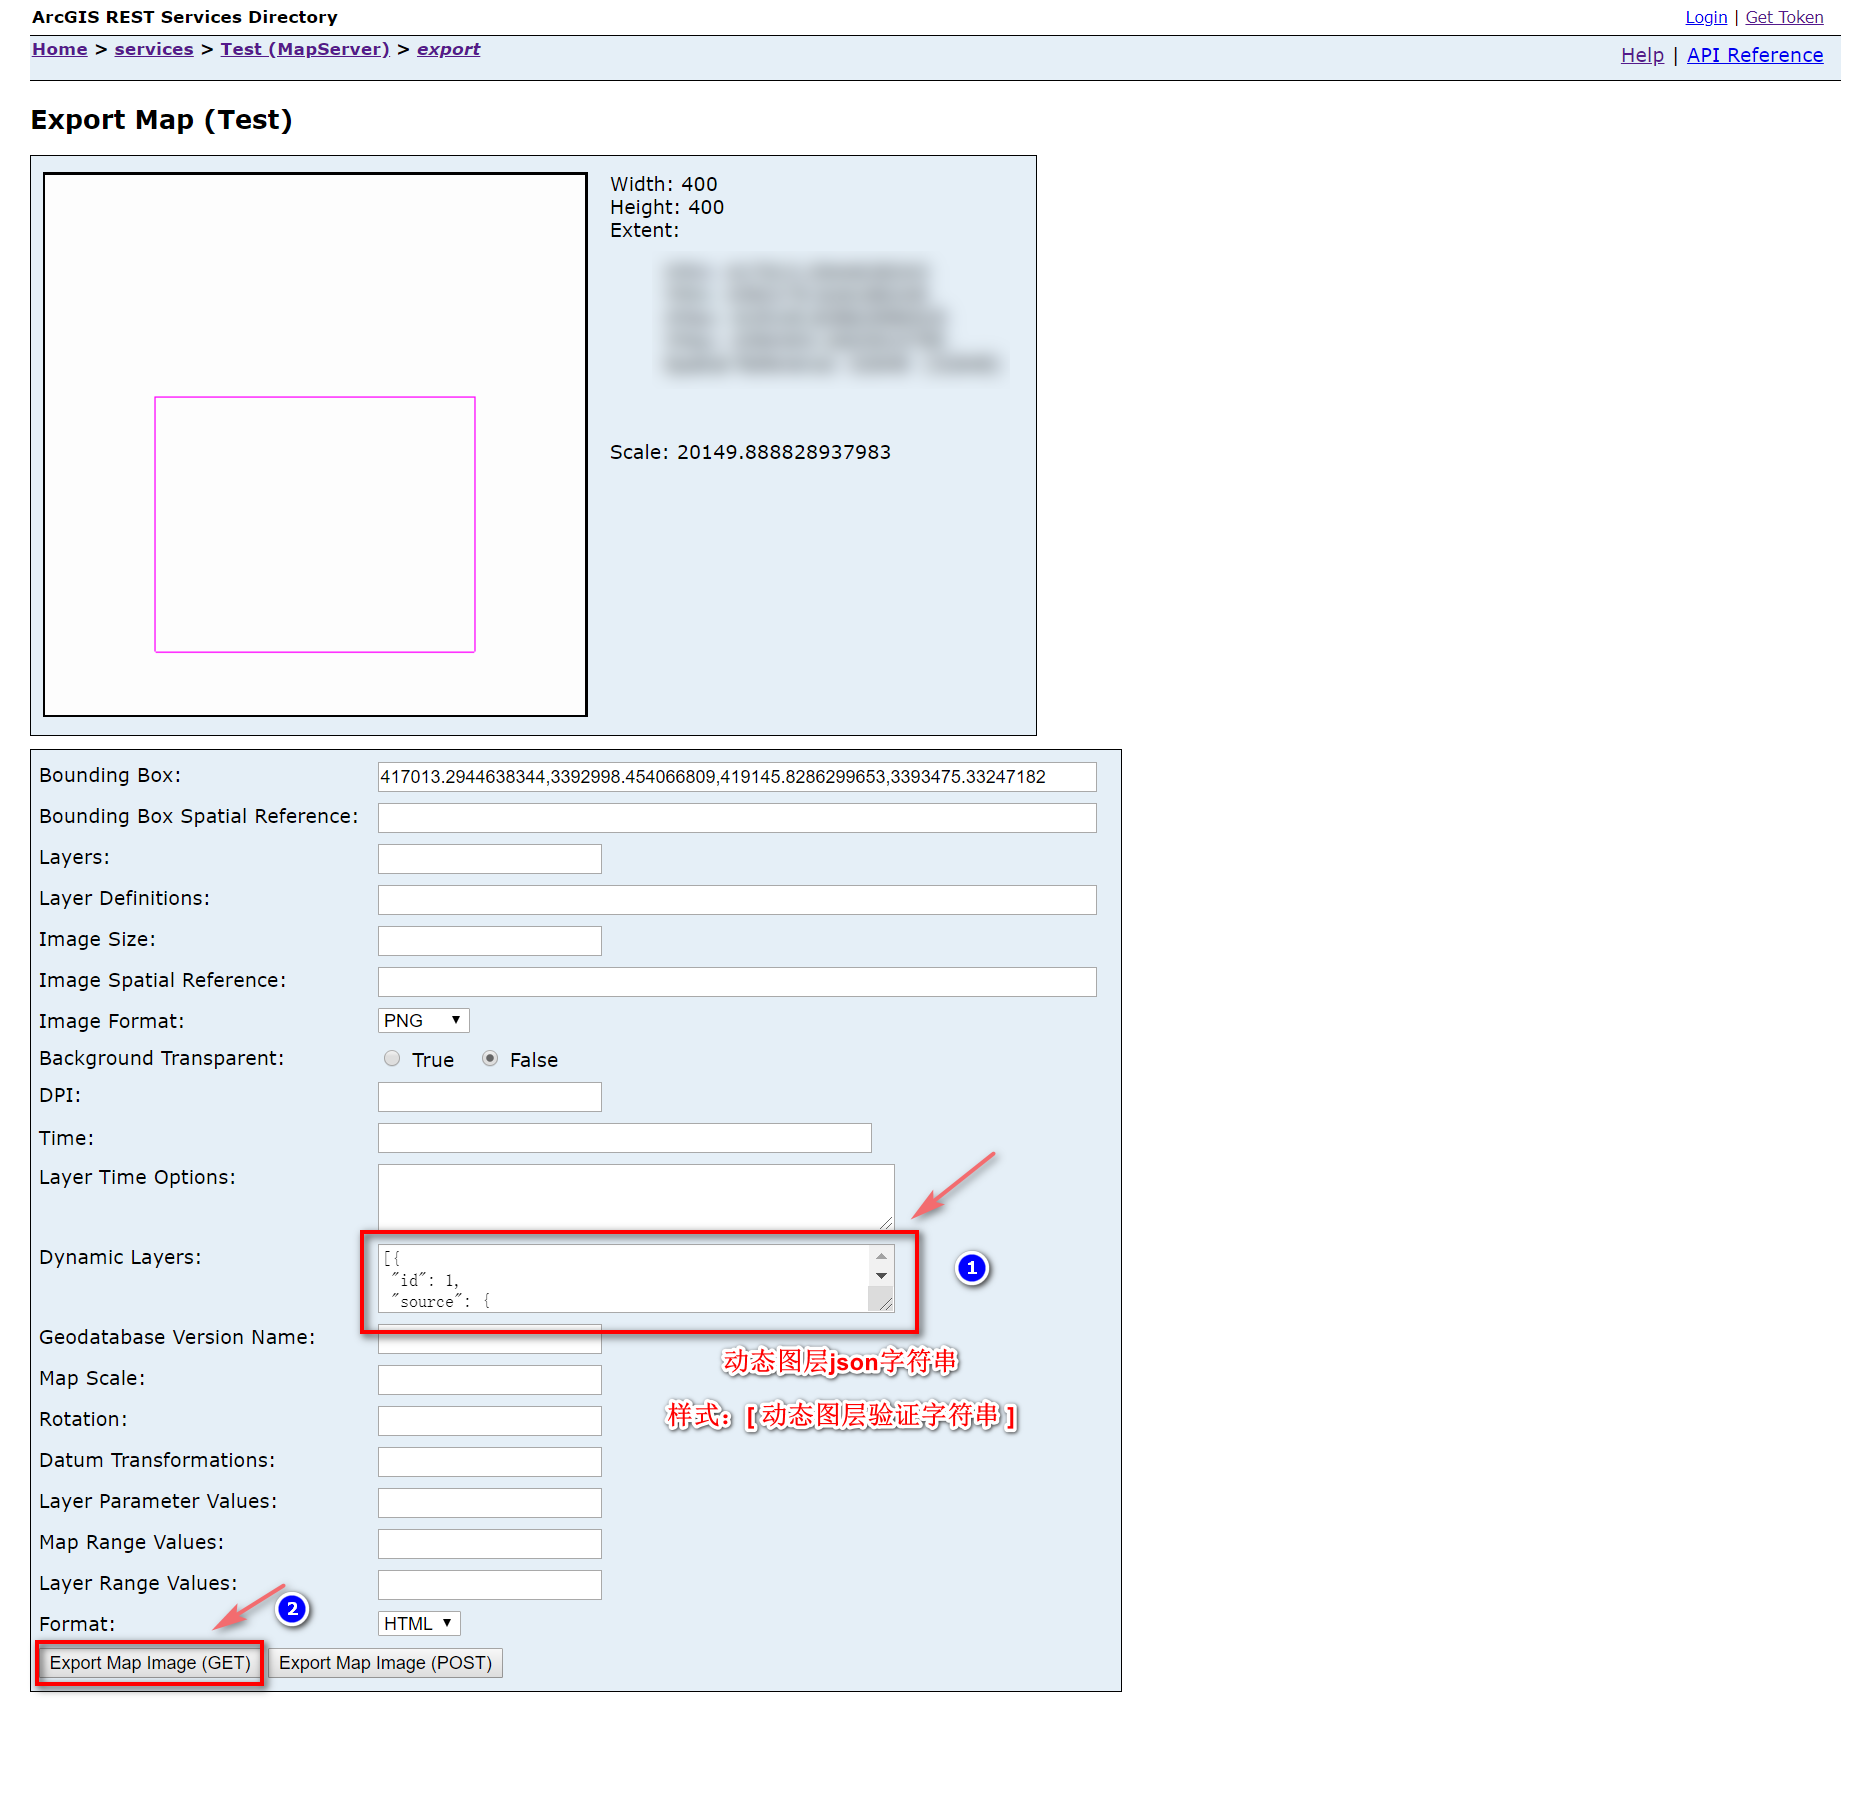
Task: Select True for Background Transparent
Action: pos(392,1058)
